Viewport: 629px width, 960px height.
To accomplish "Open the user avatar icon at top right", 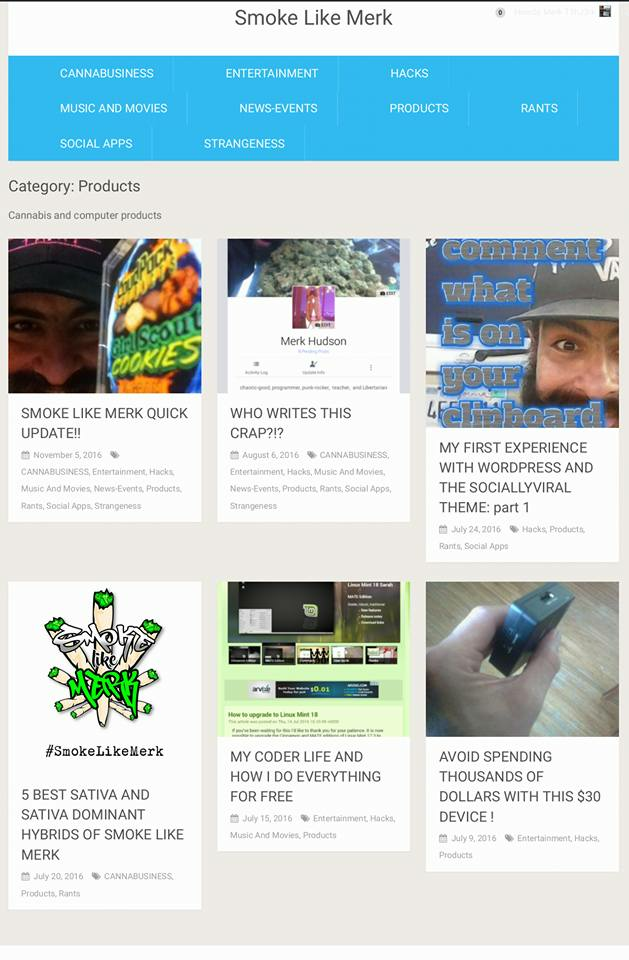I will coord(605,11).
